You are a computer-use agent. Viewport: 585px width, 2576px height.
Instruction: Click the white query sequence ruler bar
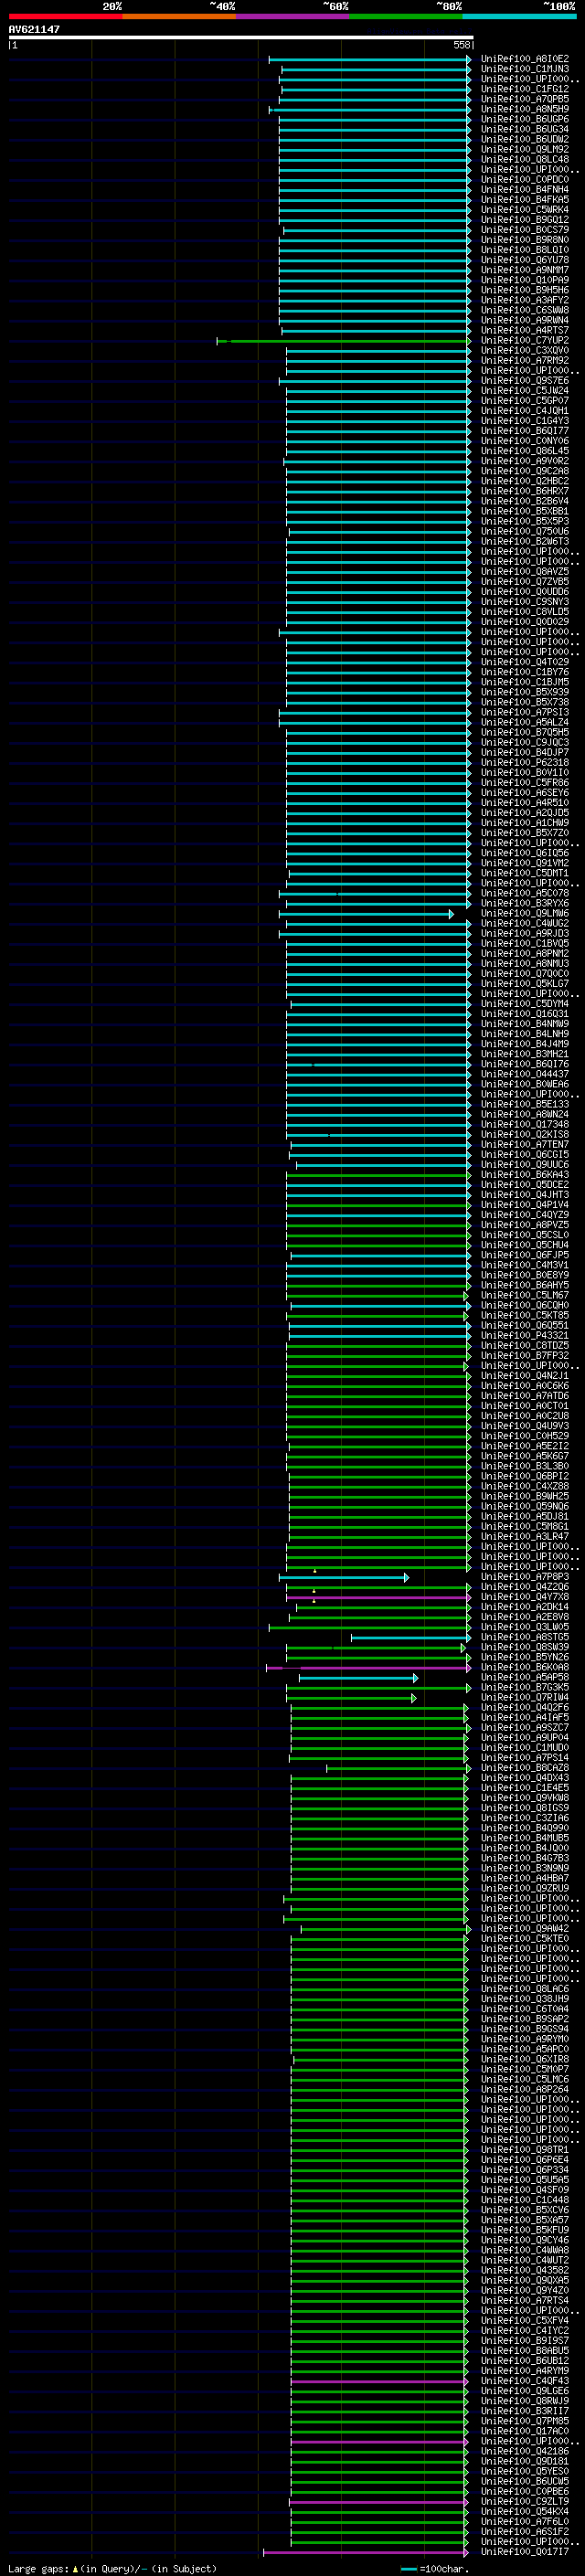click(241, 37)
